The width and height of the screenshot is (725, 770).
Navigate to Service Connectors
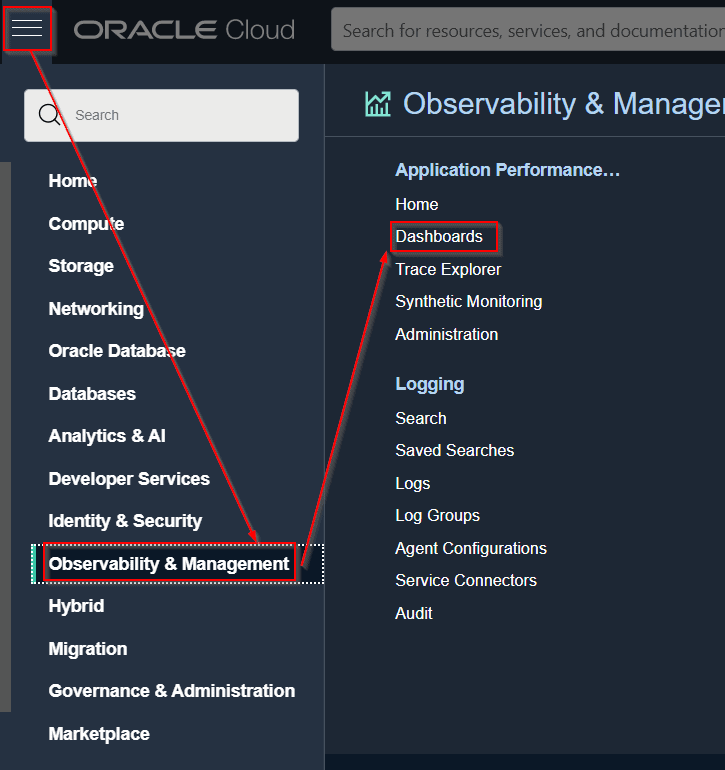pos(466,580)
